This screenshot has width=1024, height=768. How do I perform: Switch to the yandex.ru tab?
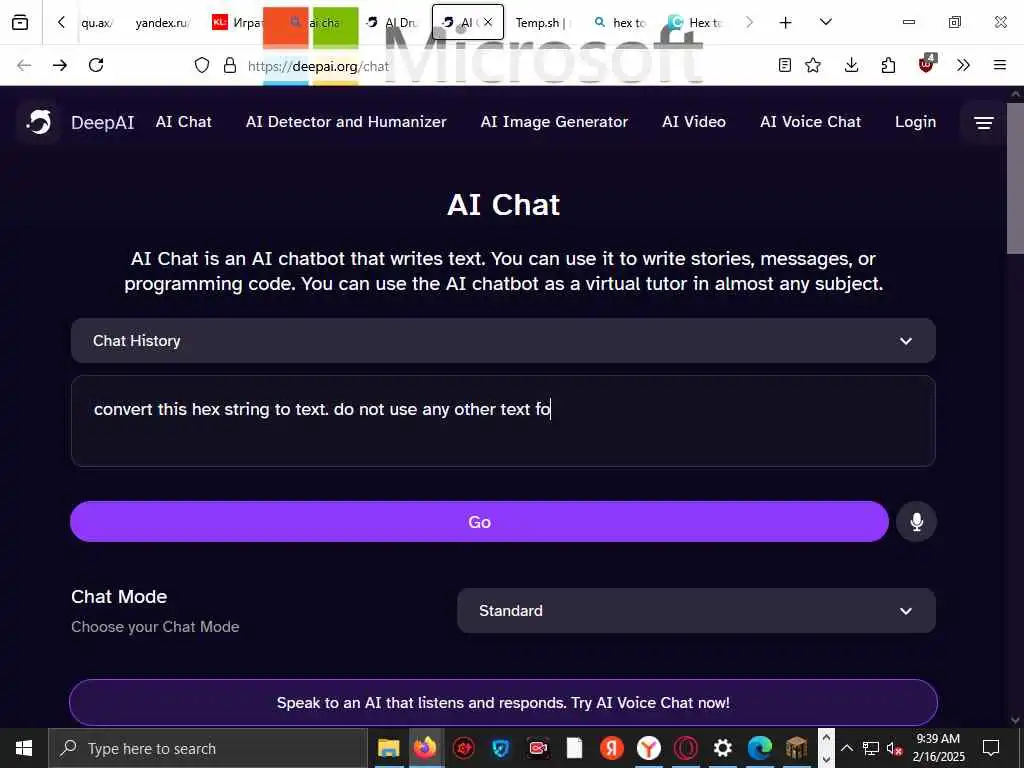coord(162,23)
